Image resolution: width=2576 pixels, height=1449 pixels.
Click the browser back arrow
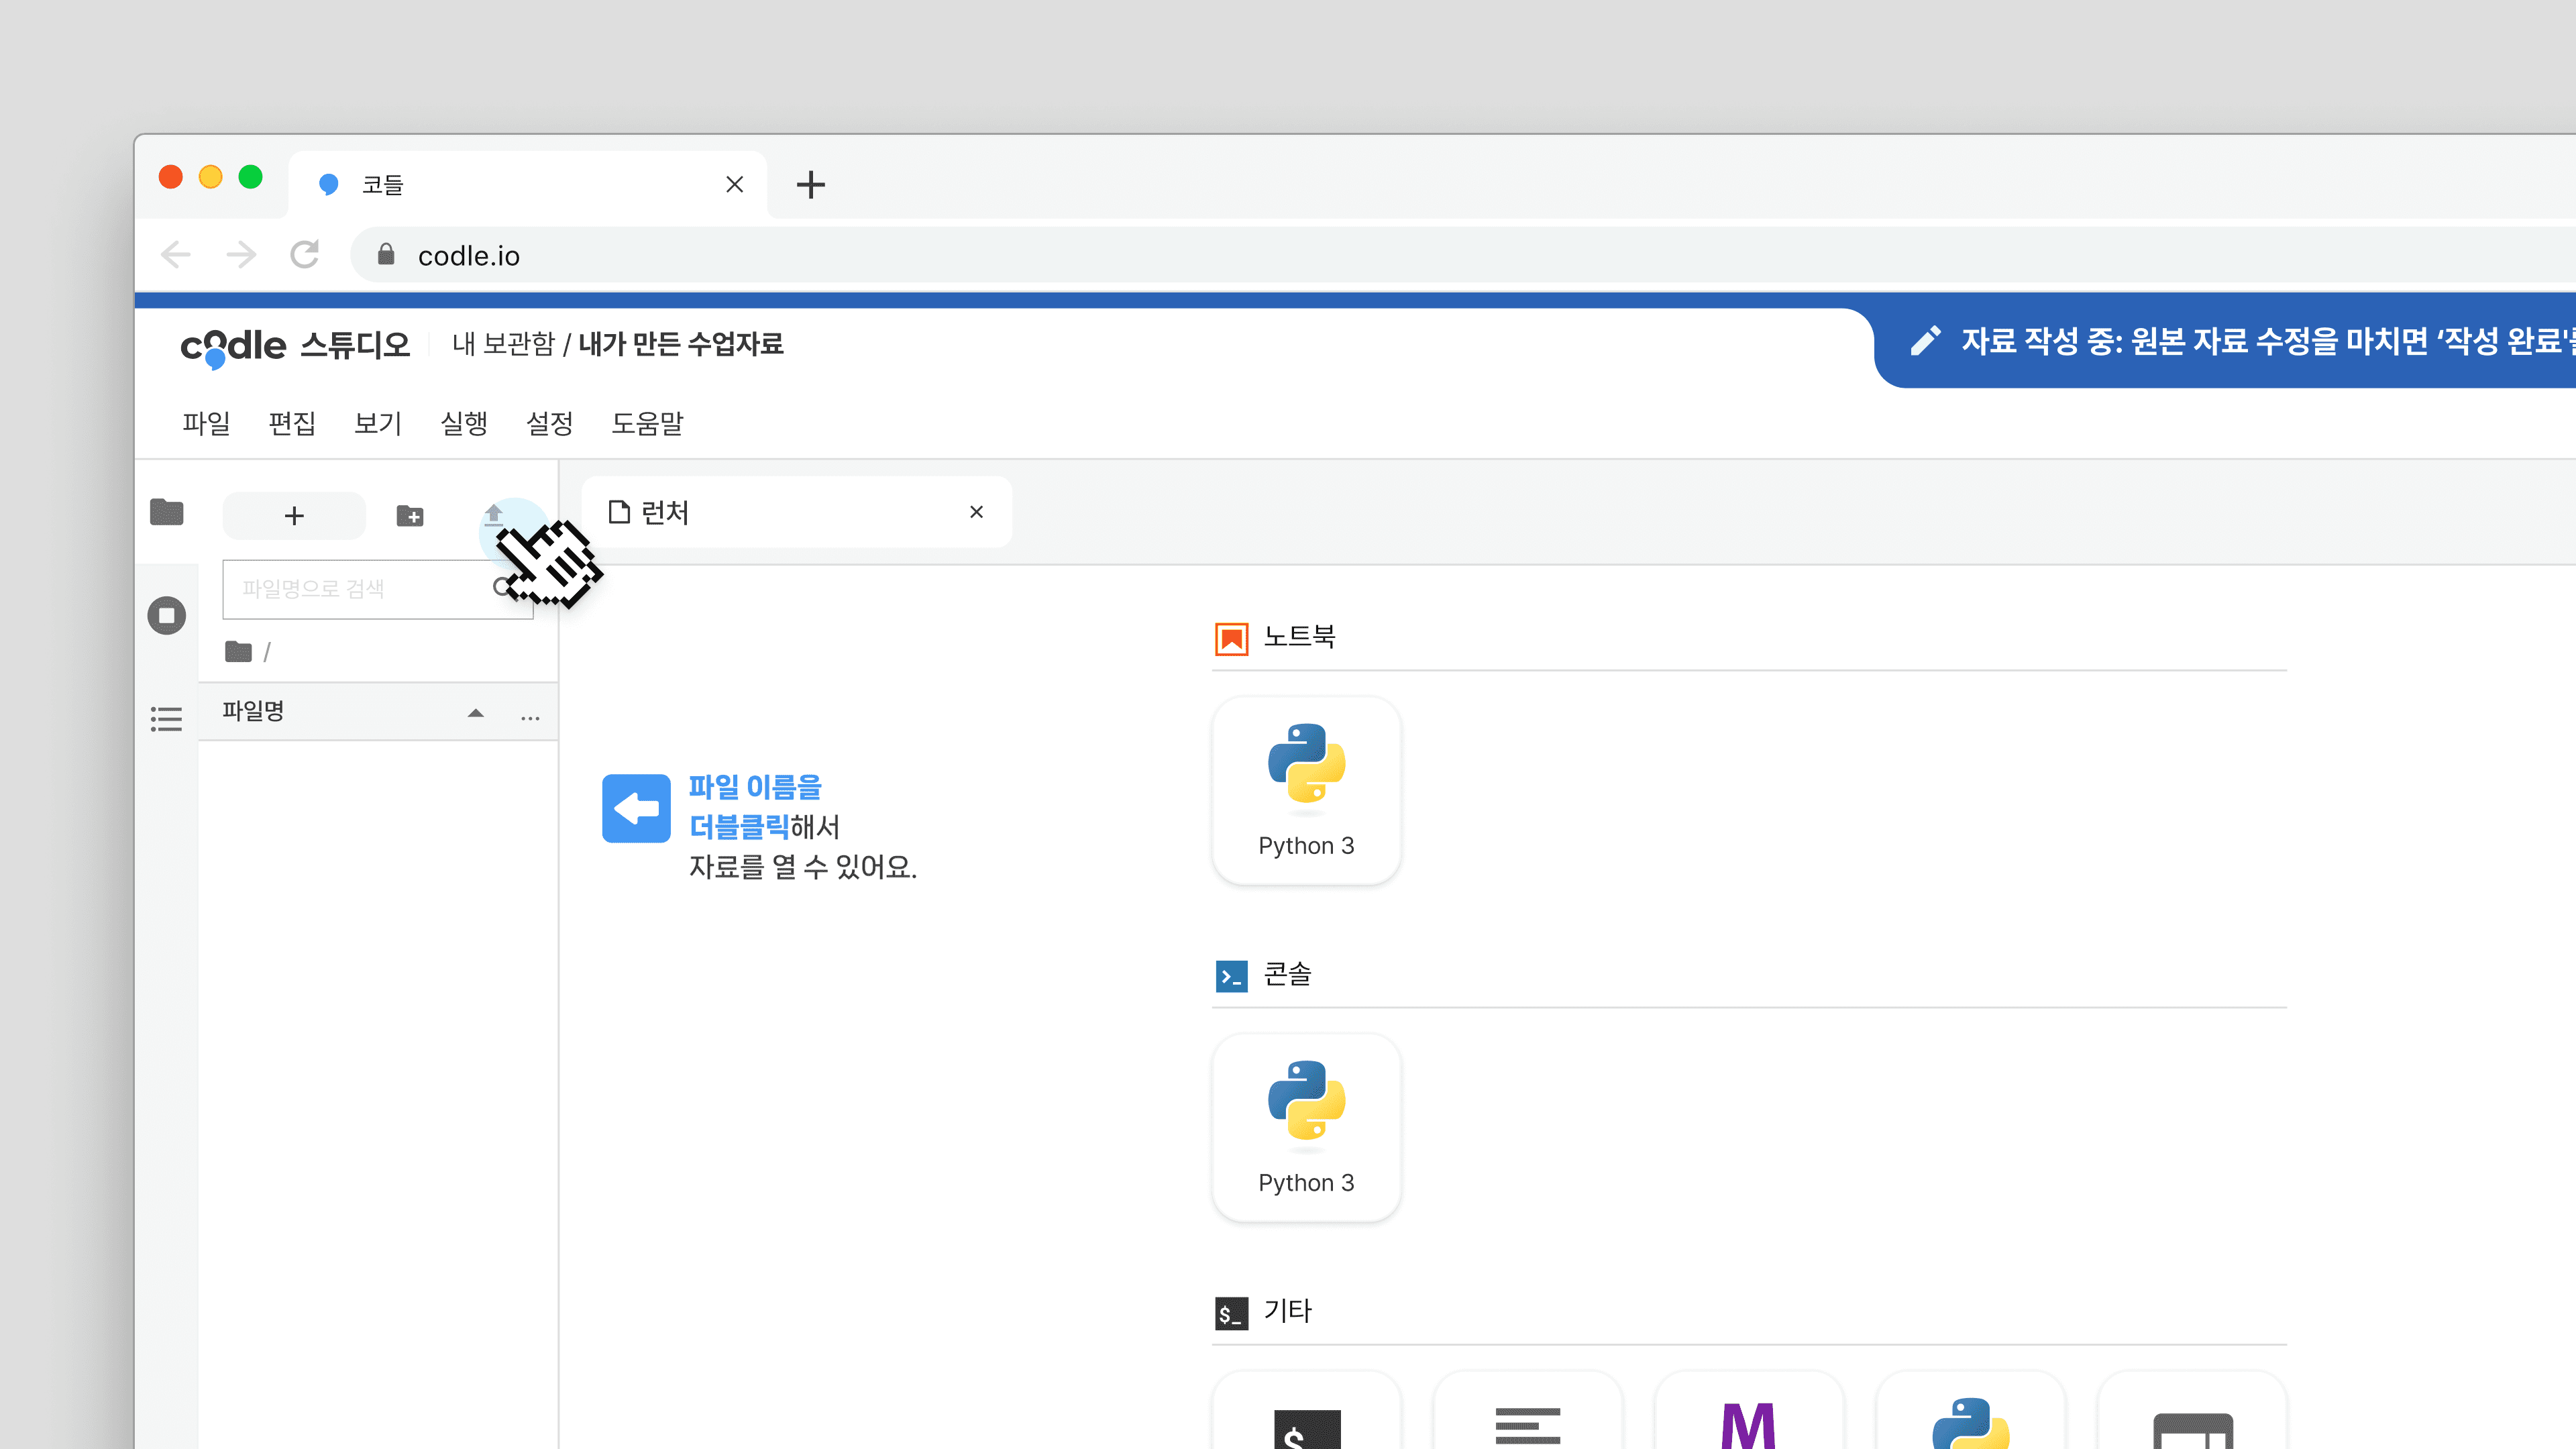[176, 255]
